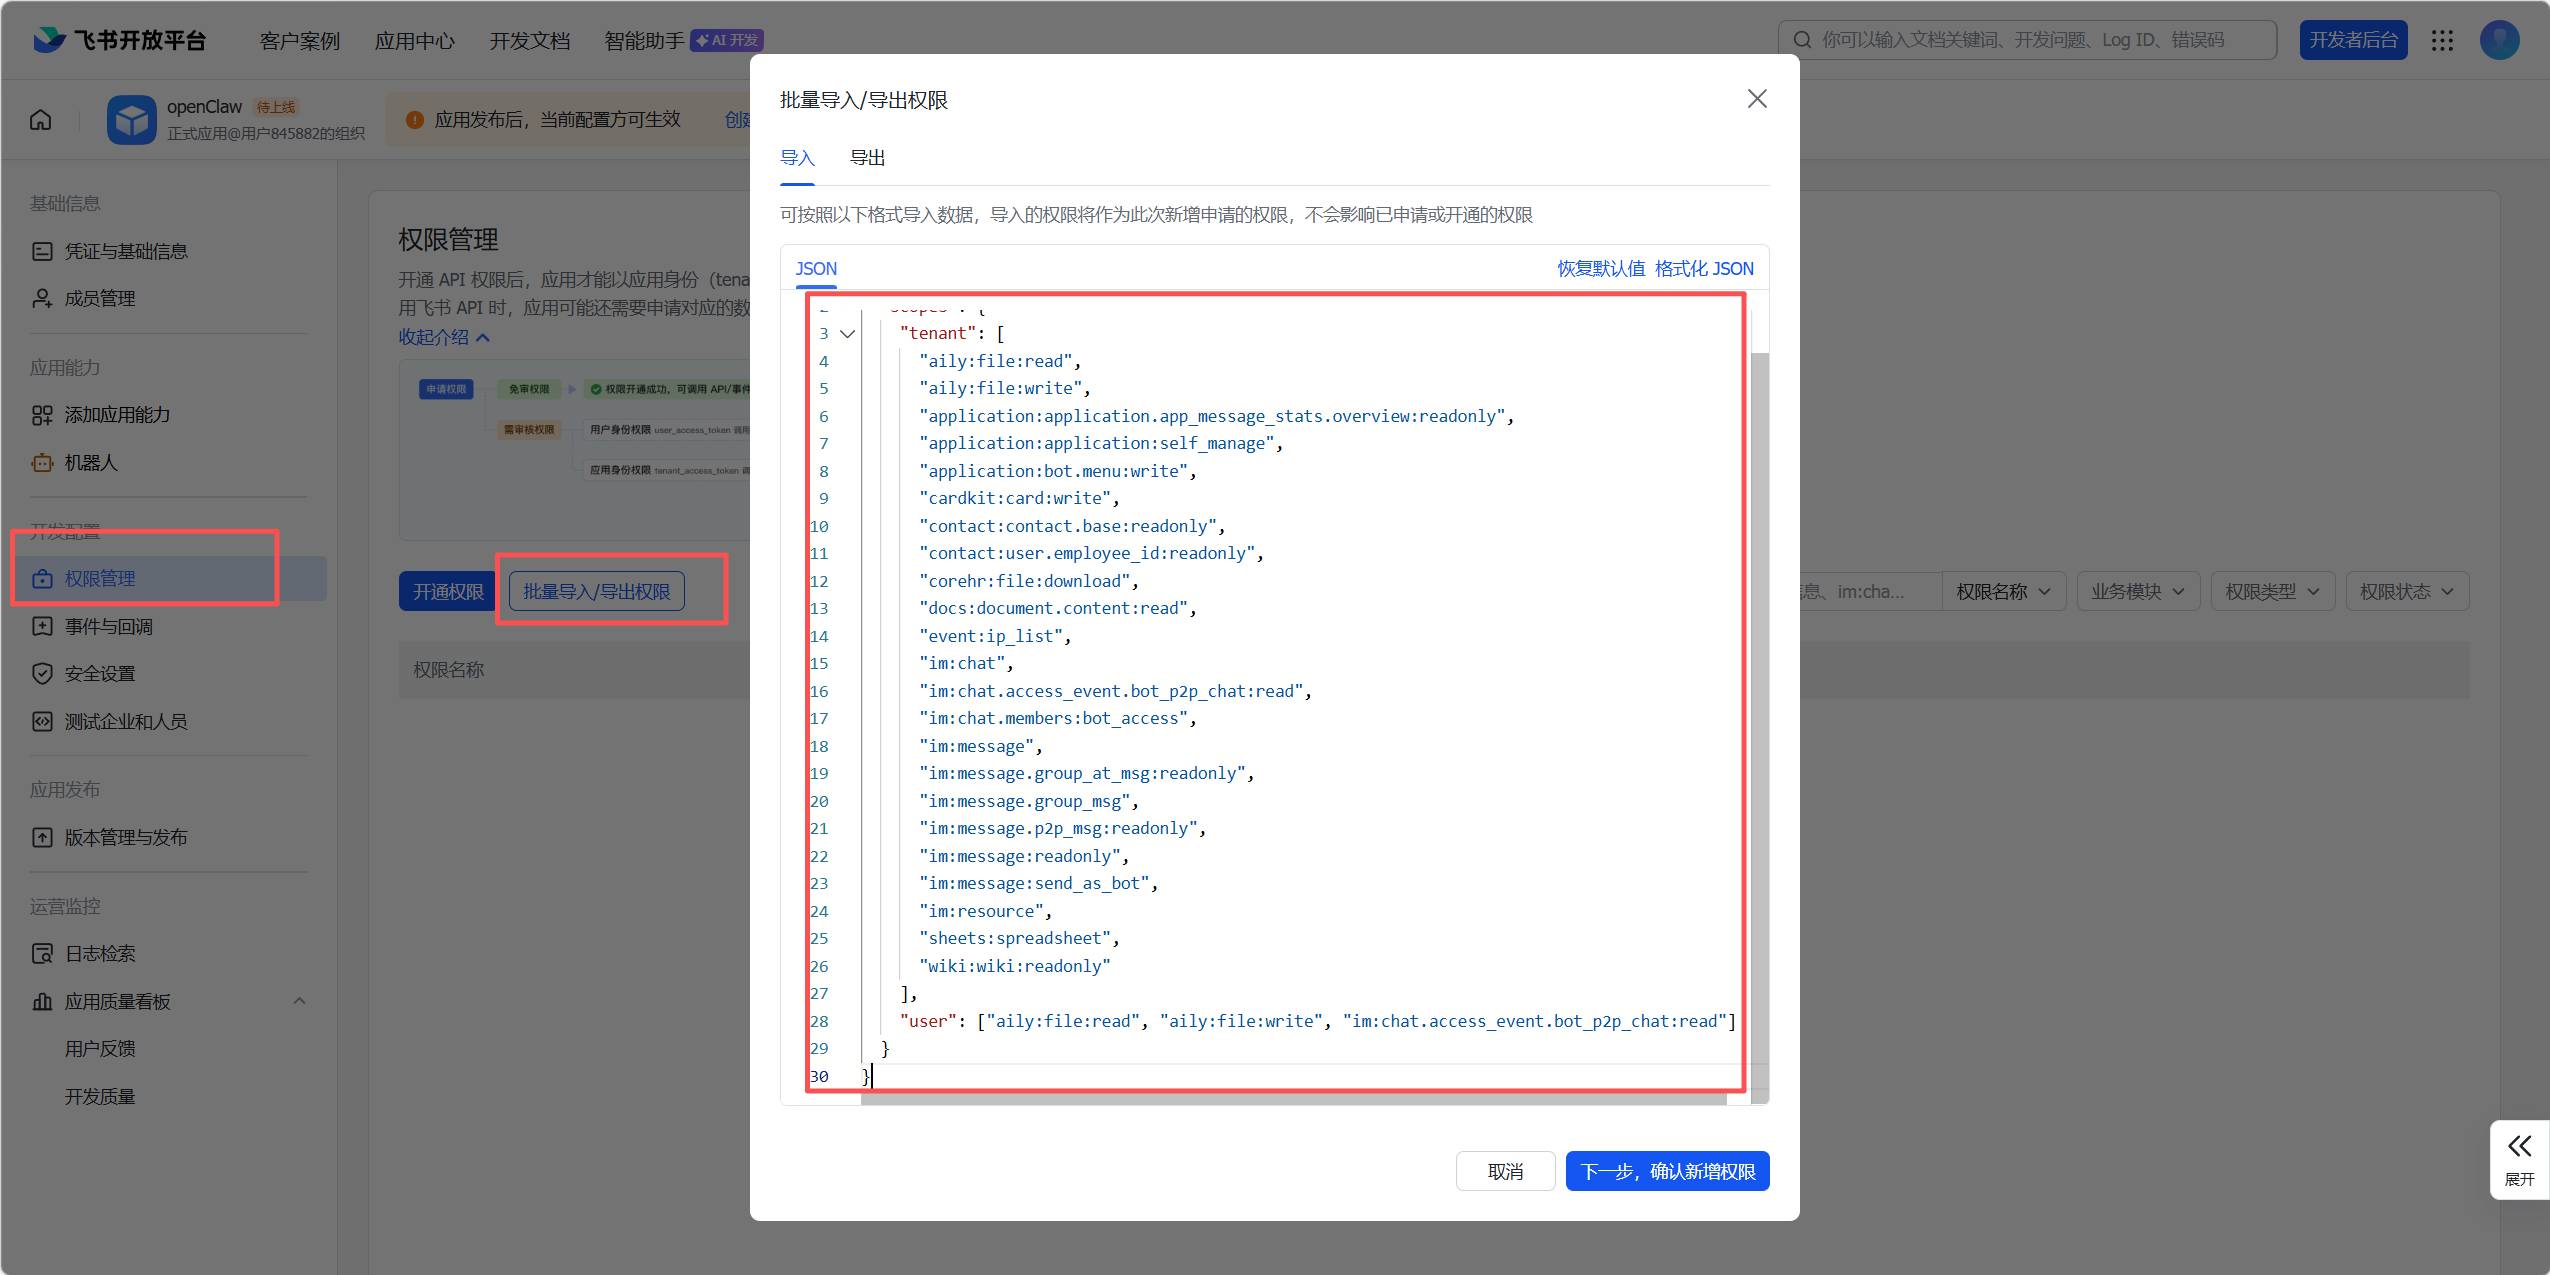Open 事件与回调 settings
Image resolution: width=2550 pixels, height=1275 pixels.
(x=108, y=626)
